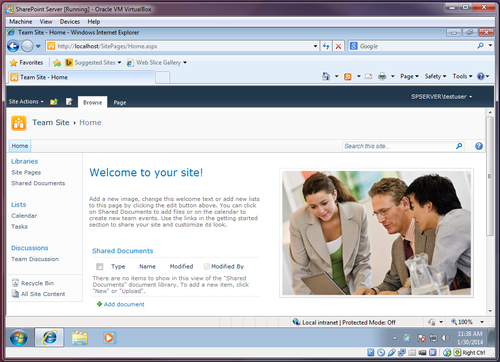The width and height of the screenshot is (500, 362).
Task: Expand search provider dropdown arrow
Action: pyautogui.click(x=490, y=45)
